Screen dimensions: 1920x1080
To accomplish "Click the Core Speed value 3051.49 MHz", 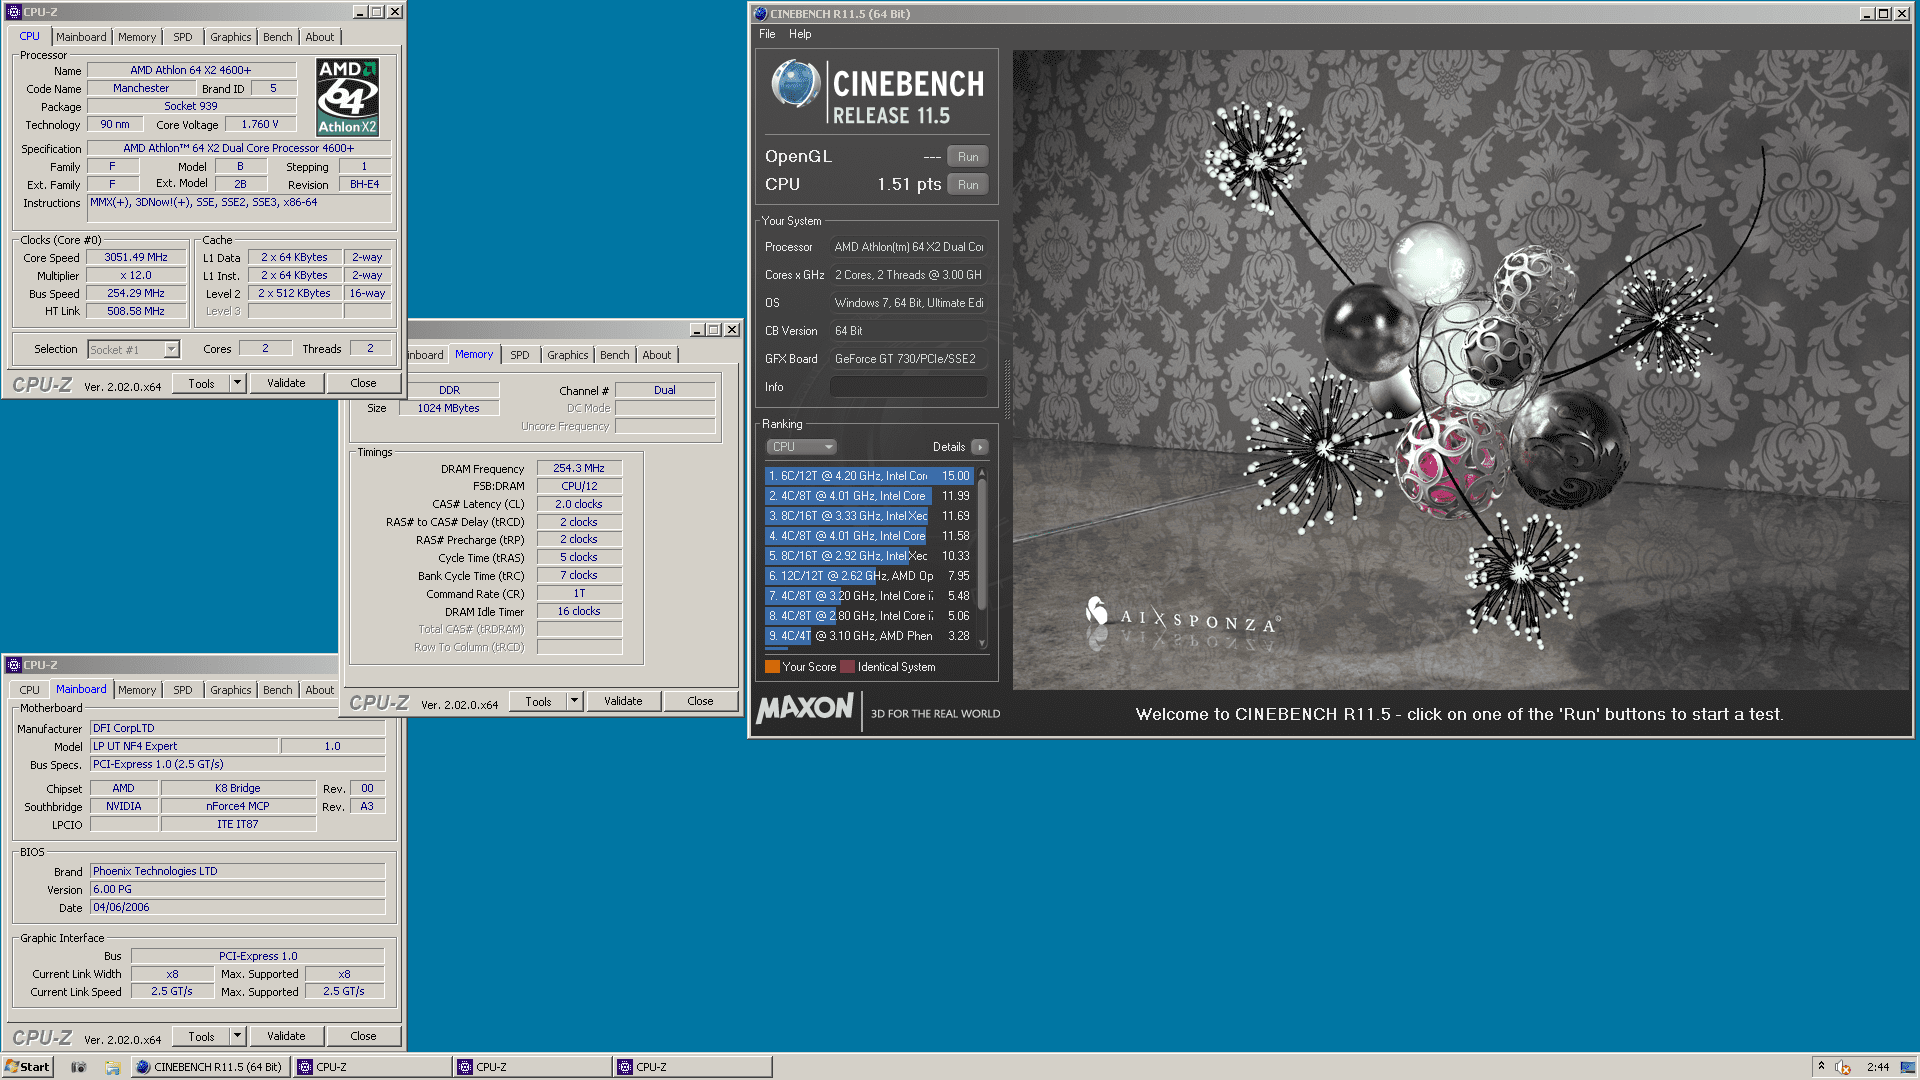I will click(137, 257).
